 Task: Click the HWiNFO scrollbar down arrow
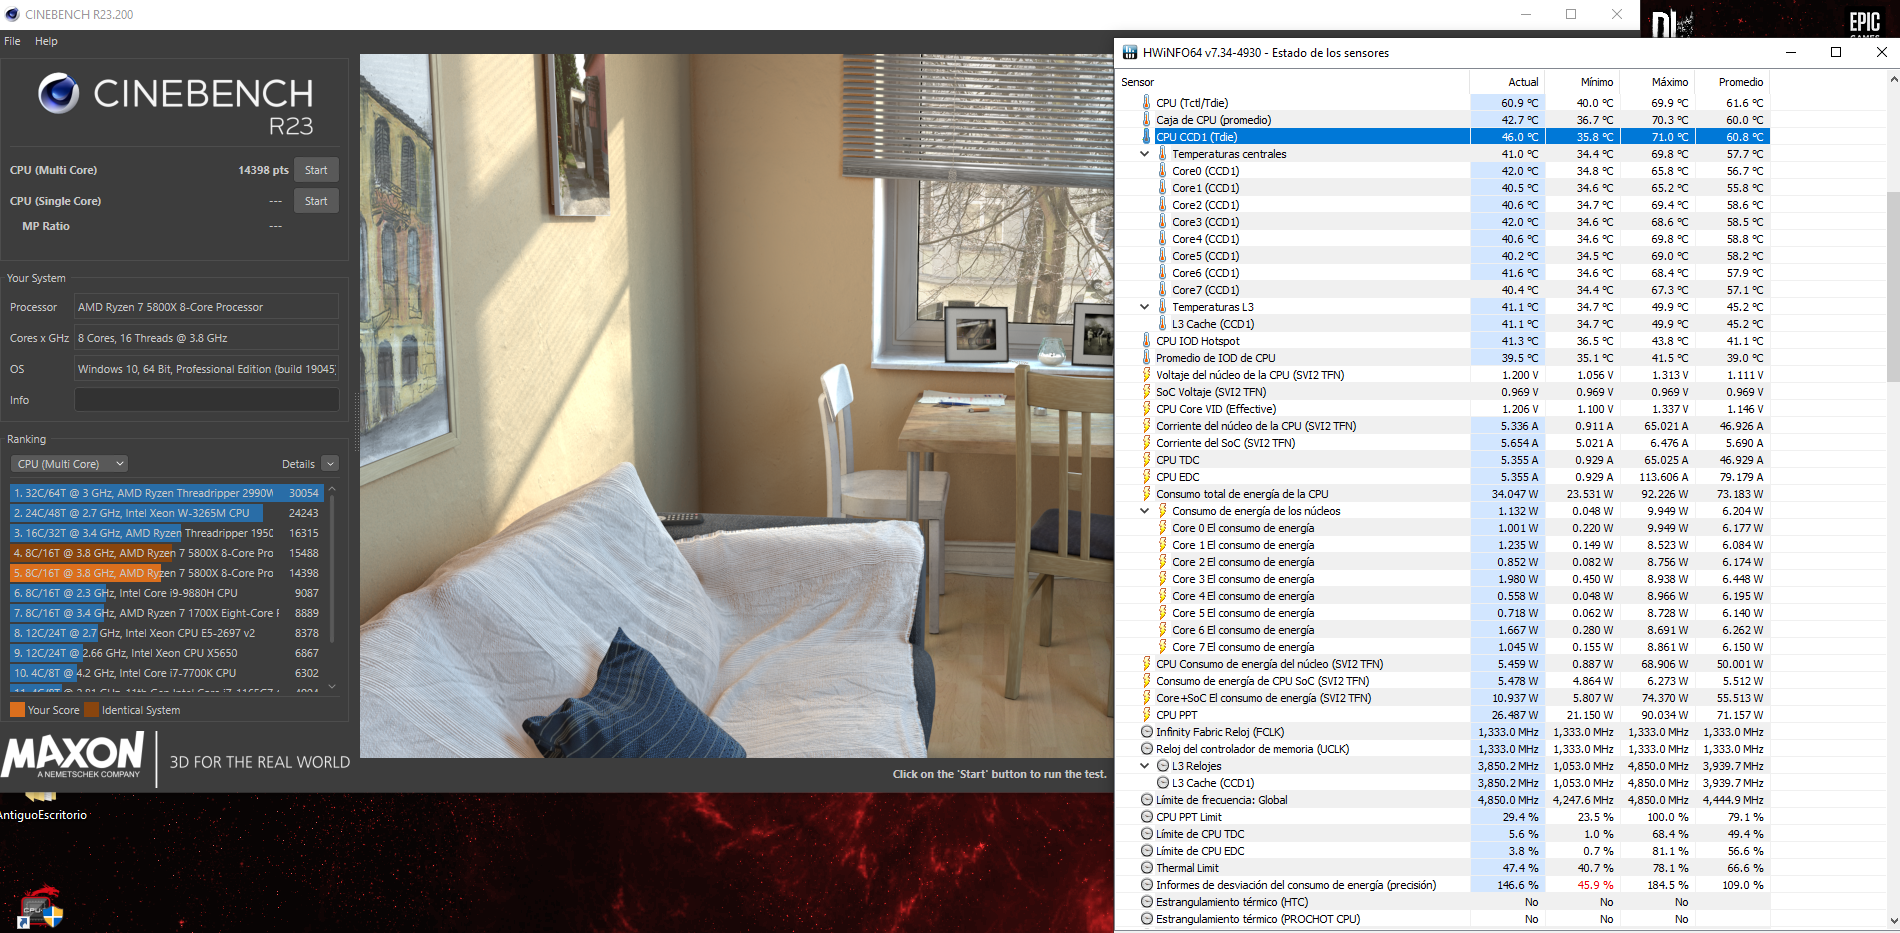pyautogui.click(x=1892, y=921)
